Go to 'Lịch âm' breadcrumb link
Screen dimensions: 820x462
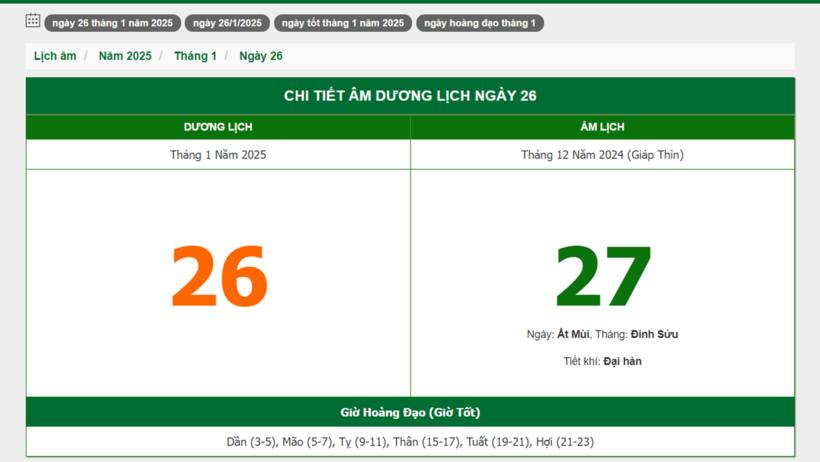(x=55, y=56)
